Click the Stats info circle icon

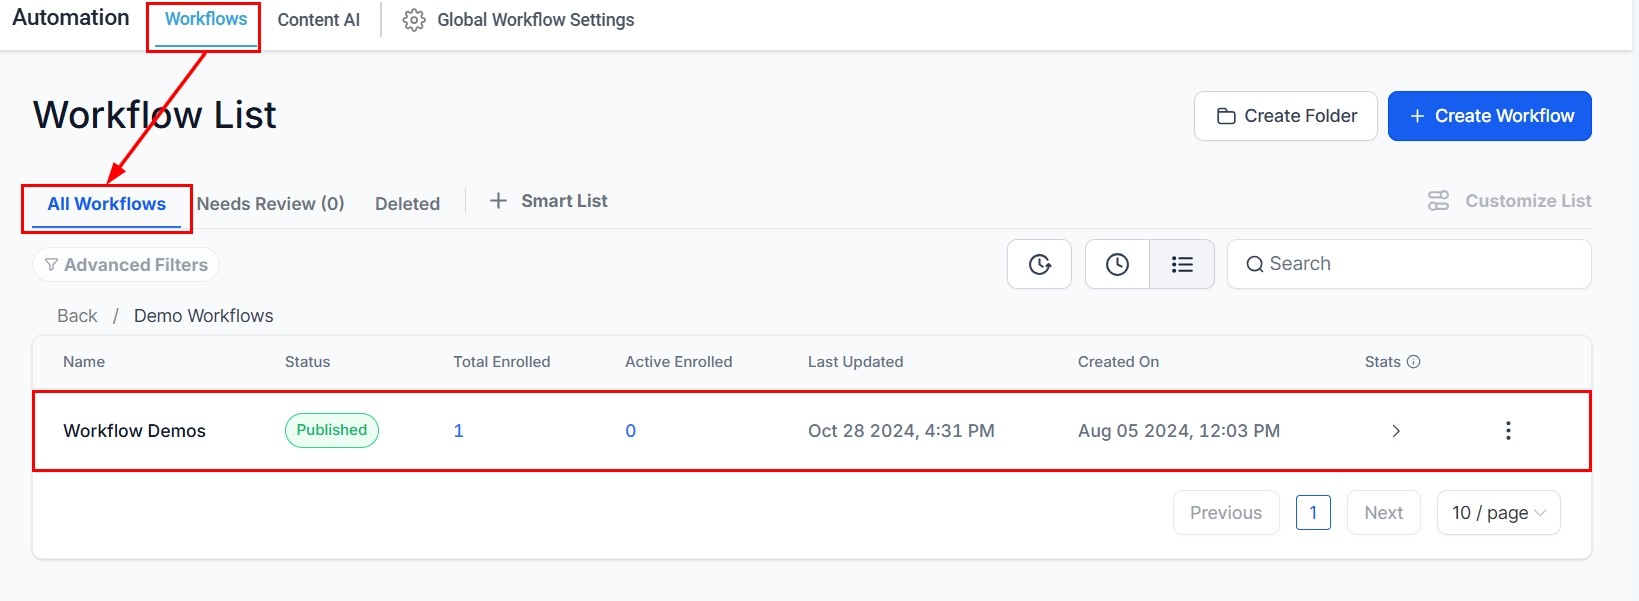tap(1413, 362)
